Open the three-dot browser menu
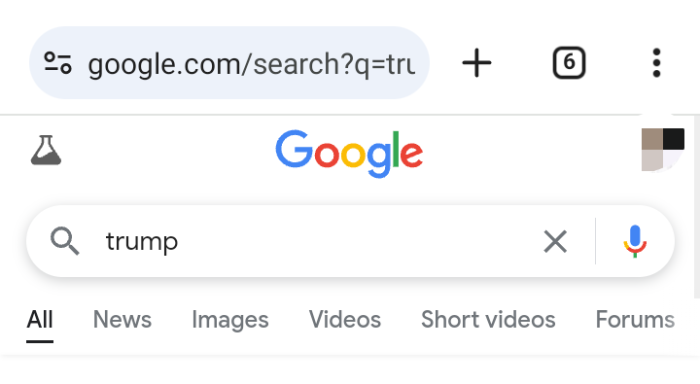The image size is (700, 384). tap(656, 63)
